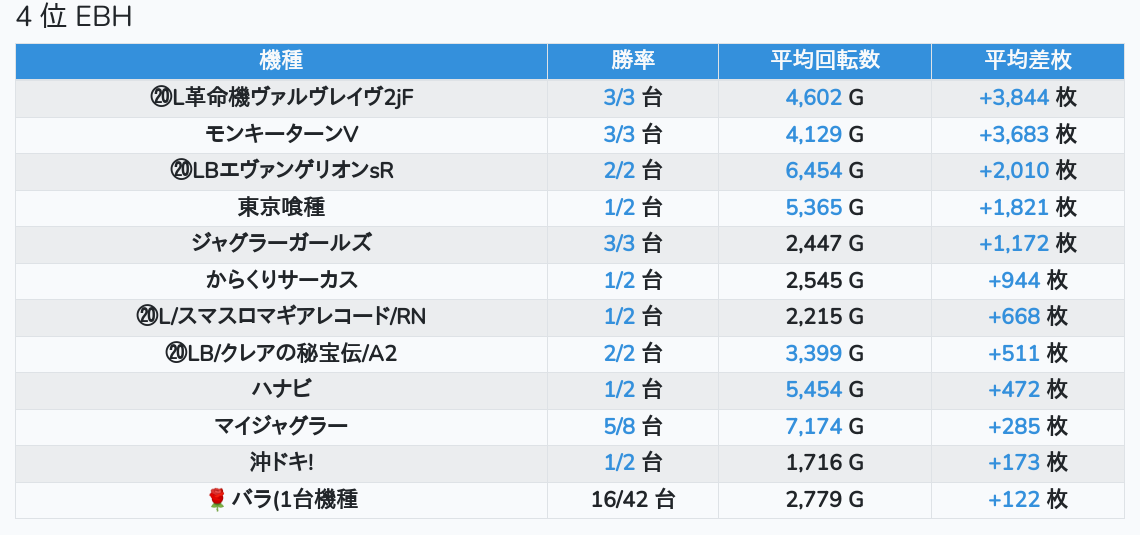
Task: Click the ⑳ icon beside L革命機ヴァルヴレイヴ2jF
Action: 160,98
